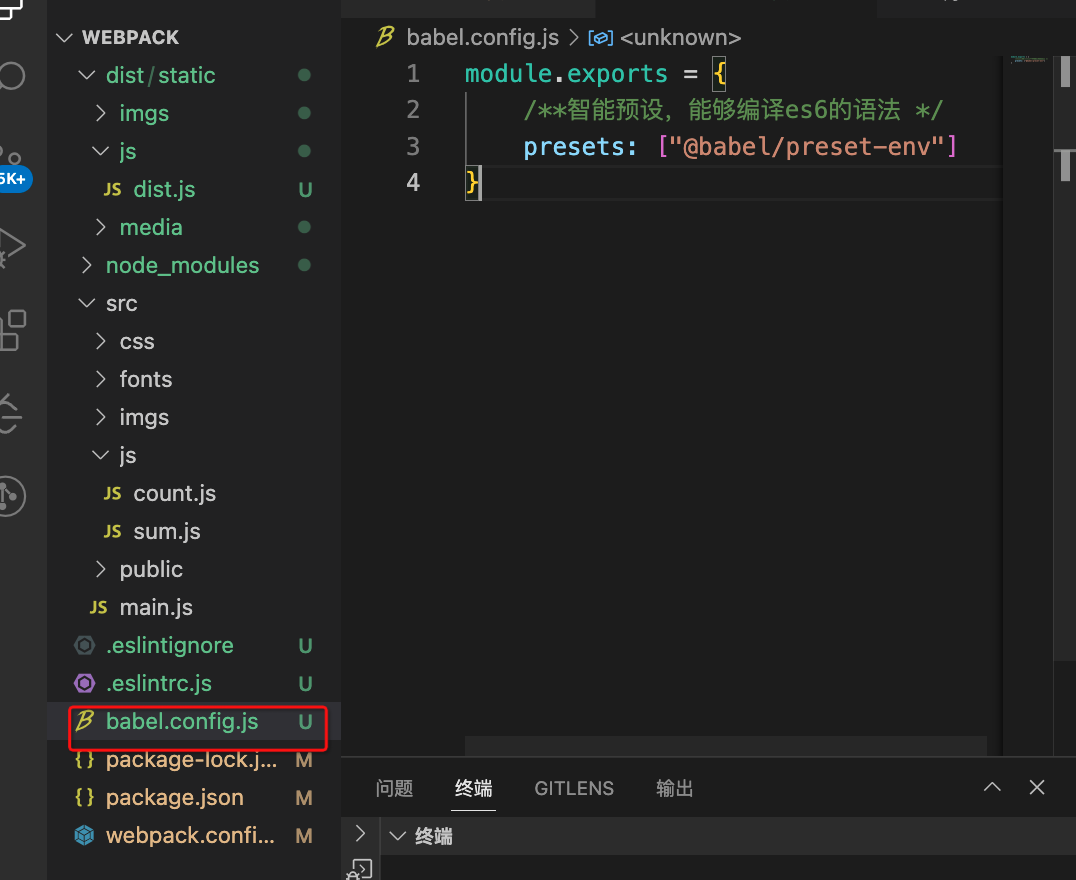This screenshot has height=880, width=1076.
Task: Toggle panel maximize with the chevron
Action: (992, 787)
